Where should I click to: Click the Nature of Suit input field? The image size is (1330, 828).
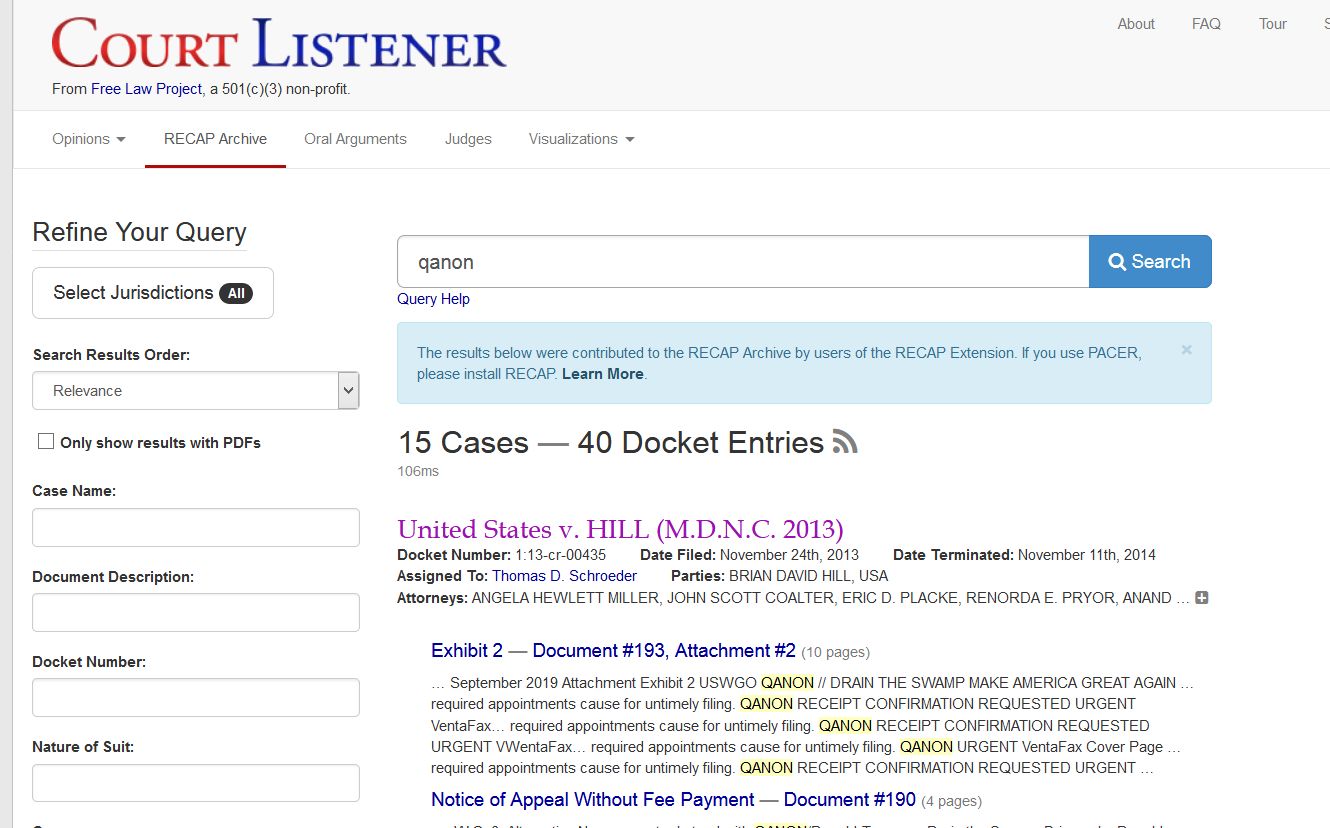[x=196, y=783]
